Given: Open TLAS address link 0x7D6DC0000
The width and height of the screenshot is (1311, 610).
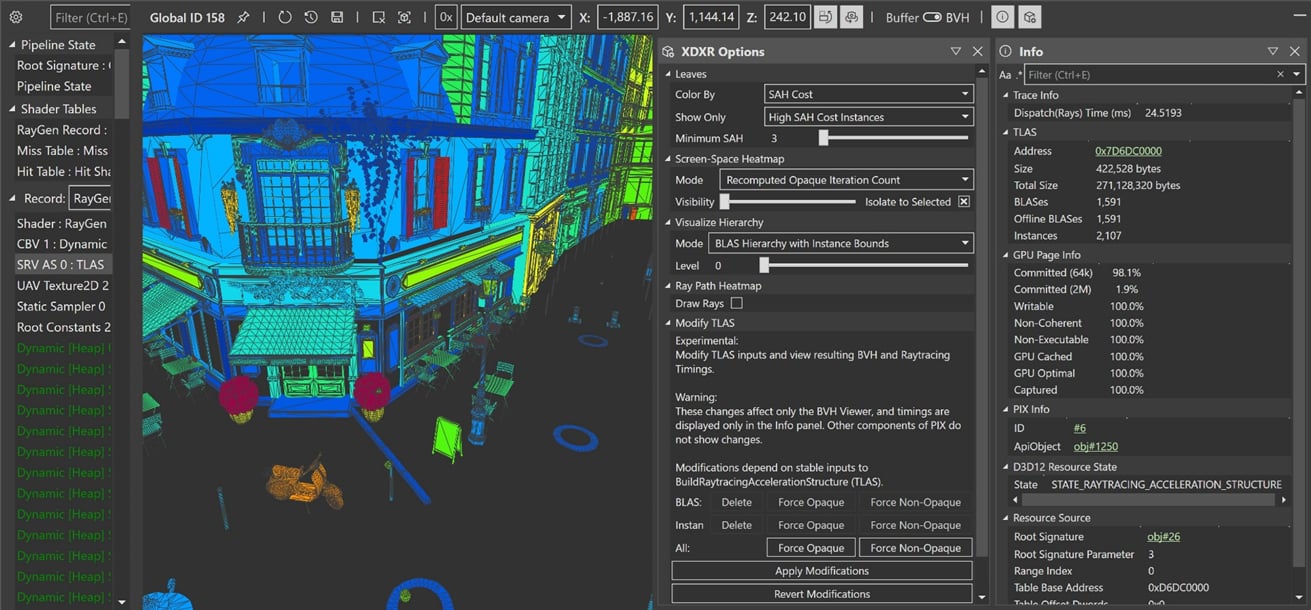Looking at the screenshot, I should point(1128,151).
